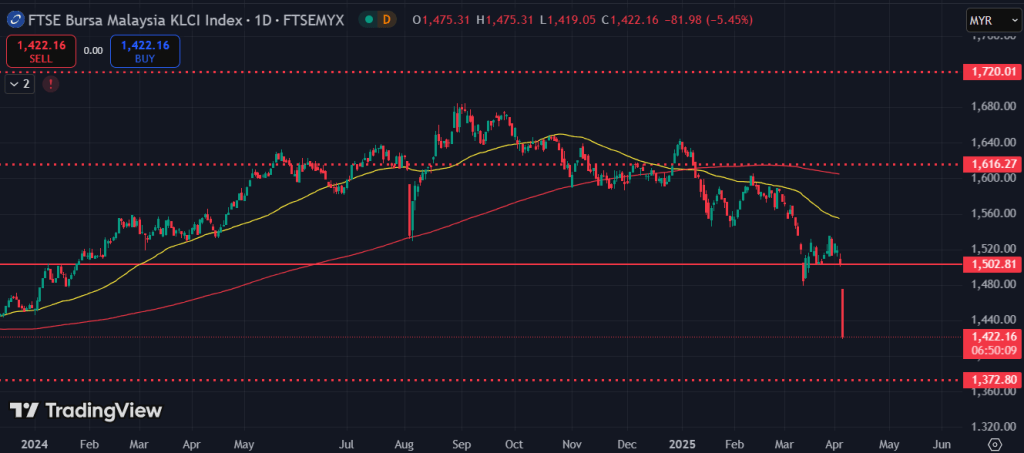Click the red SELL 1,422.16 button

(x=41, y=51)
